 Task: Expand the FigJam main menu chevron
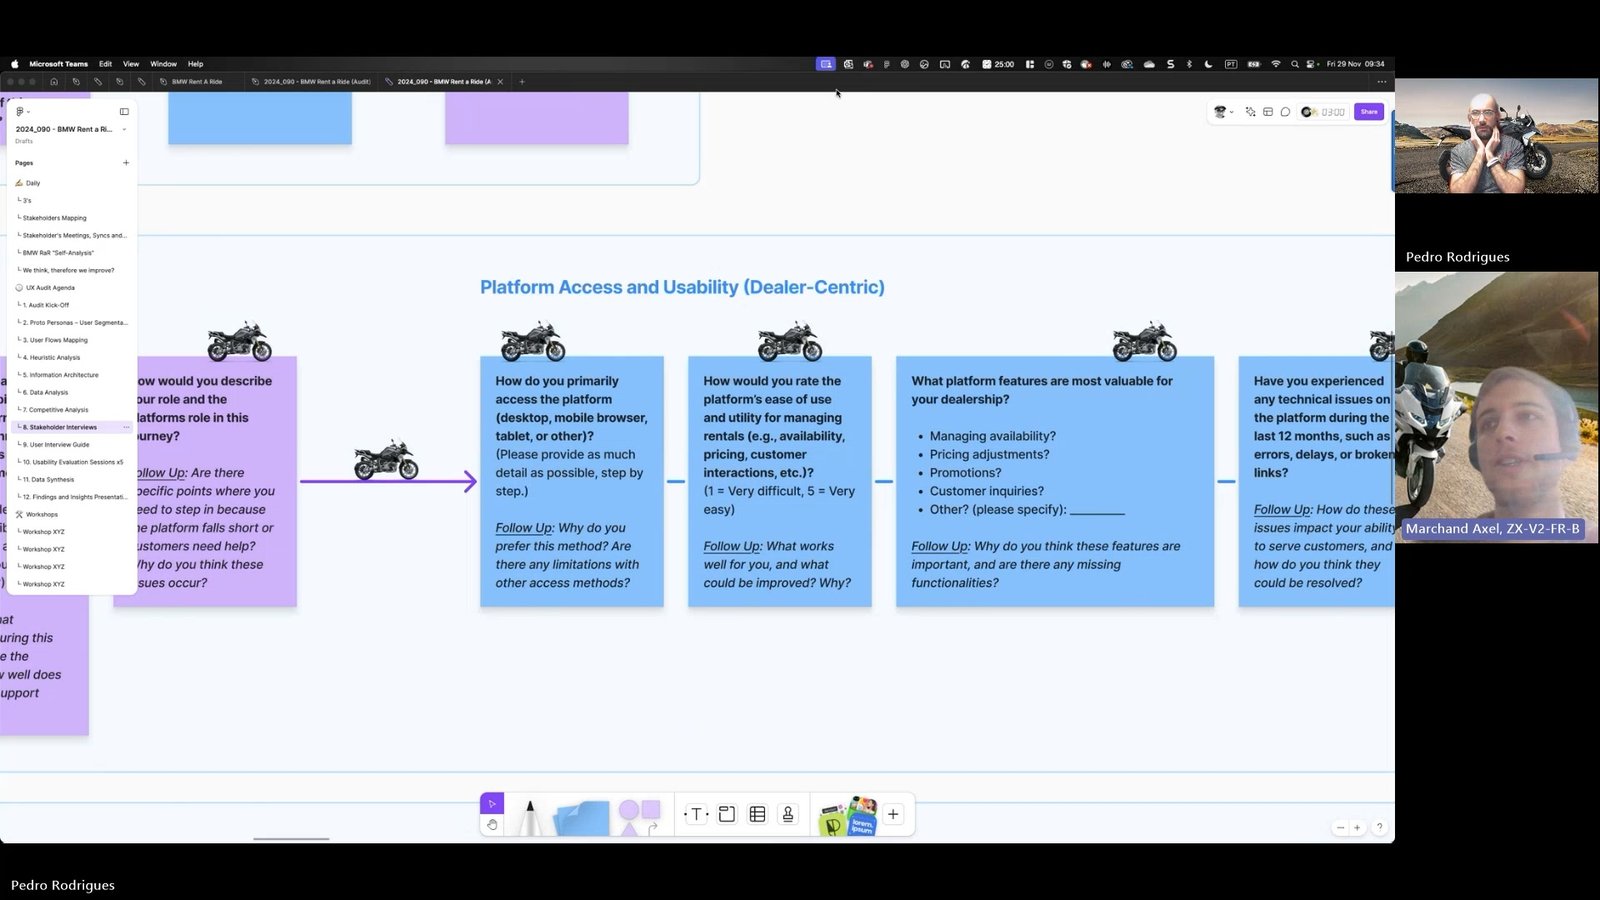pyautogui.click(x=31, y=111)
